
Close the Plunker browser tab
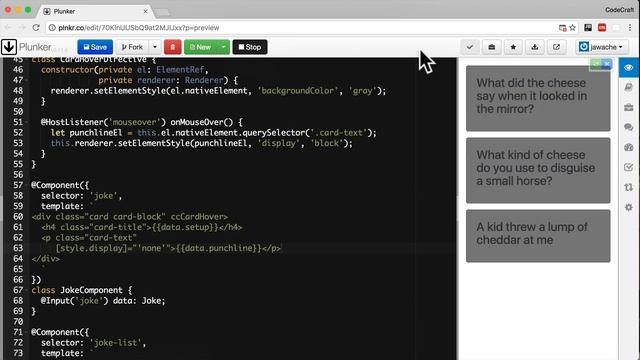(145, 11)
